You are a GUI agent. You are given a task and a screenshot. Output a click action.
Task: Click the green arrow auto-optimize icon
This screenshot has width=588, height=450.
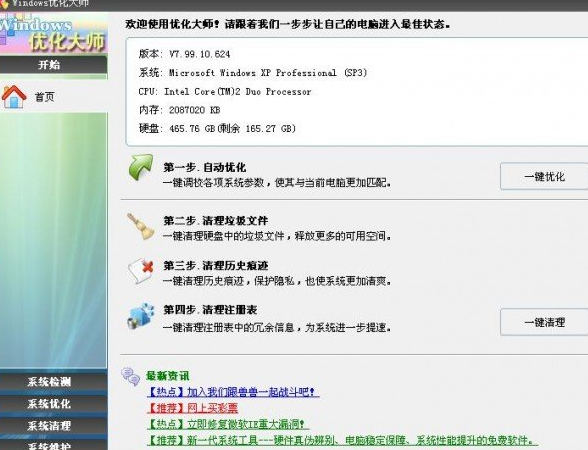click(141, 167)
